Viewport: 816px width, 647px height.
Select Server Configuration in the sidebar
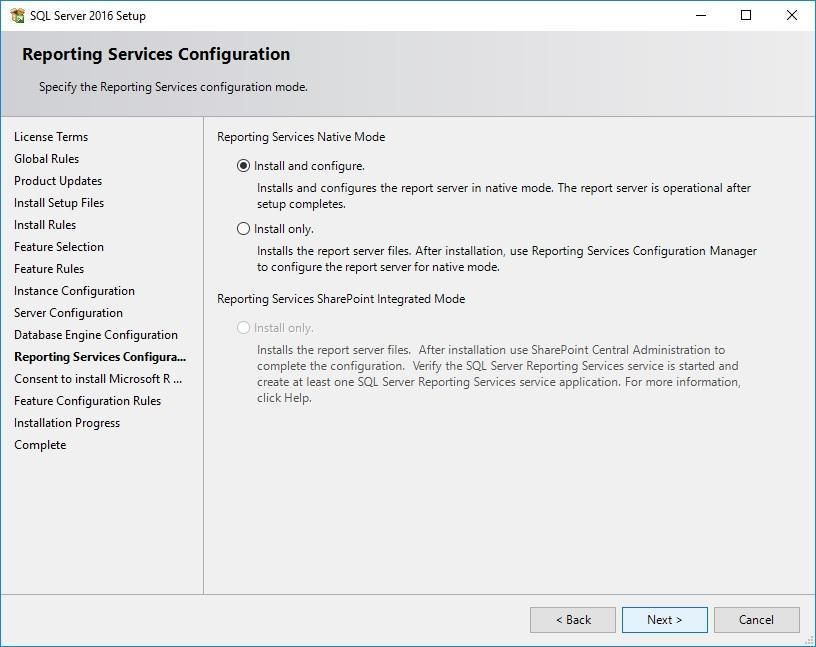tap(68, 313)
